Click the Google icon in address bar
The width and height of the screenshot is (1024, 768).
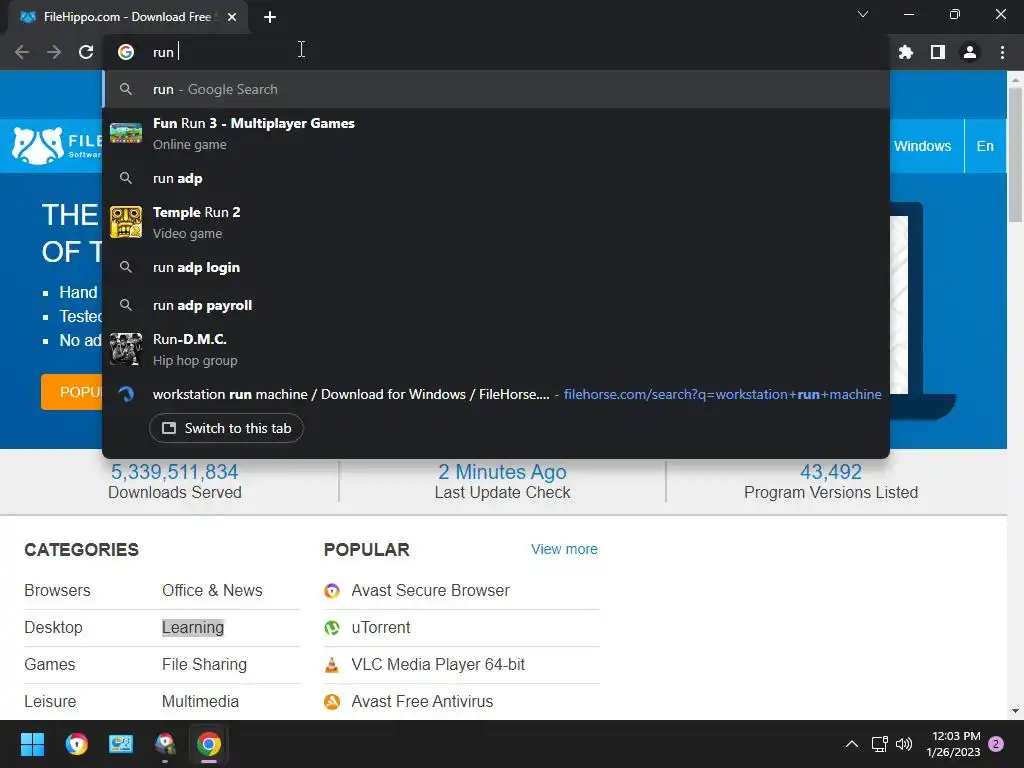(126, 52)
